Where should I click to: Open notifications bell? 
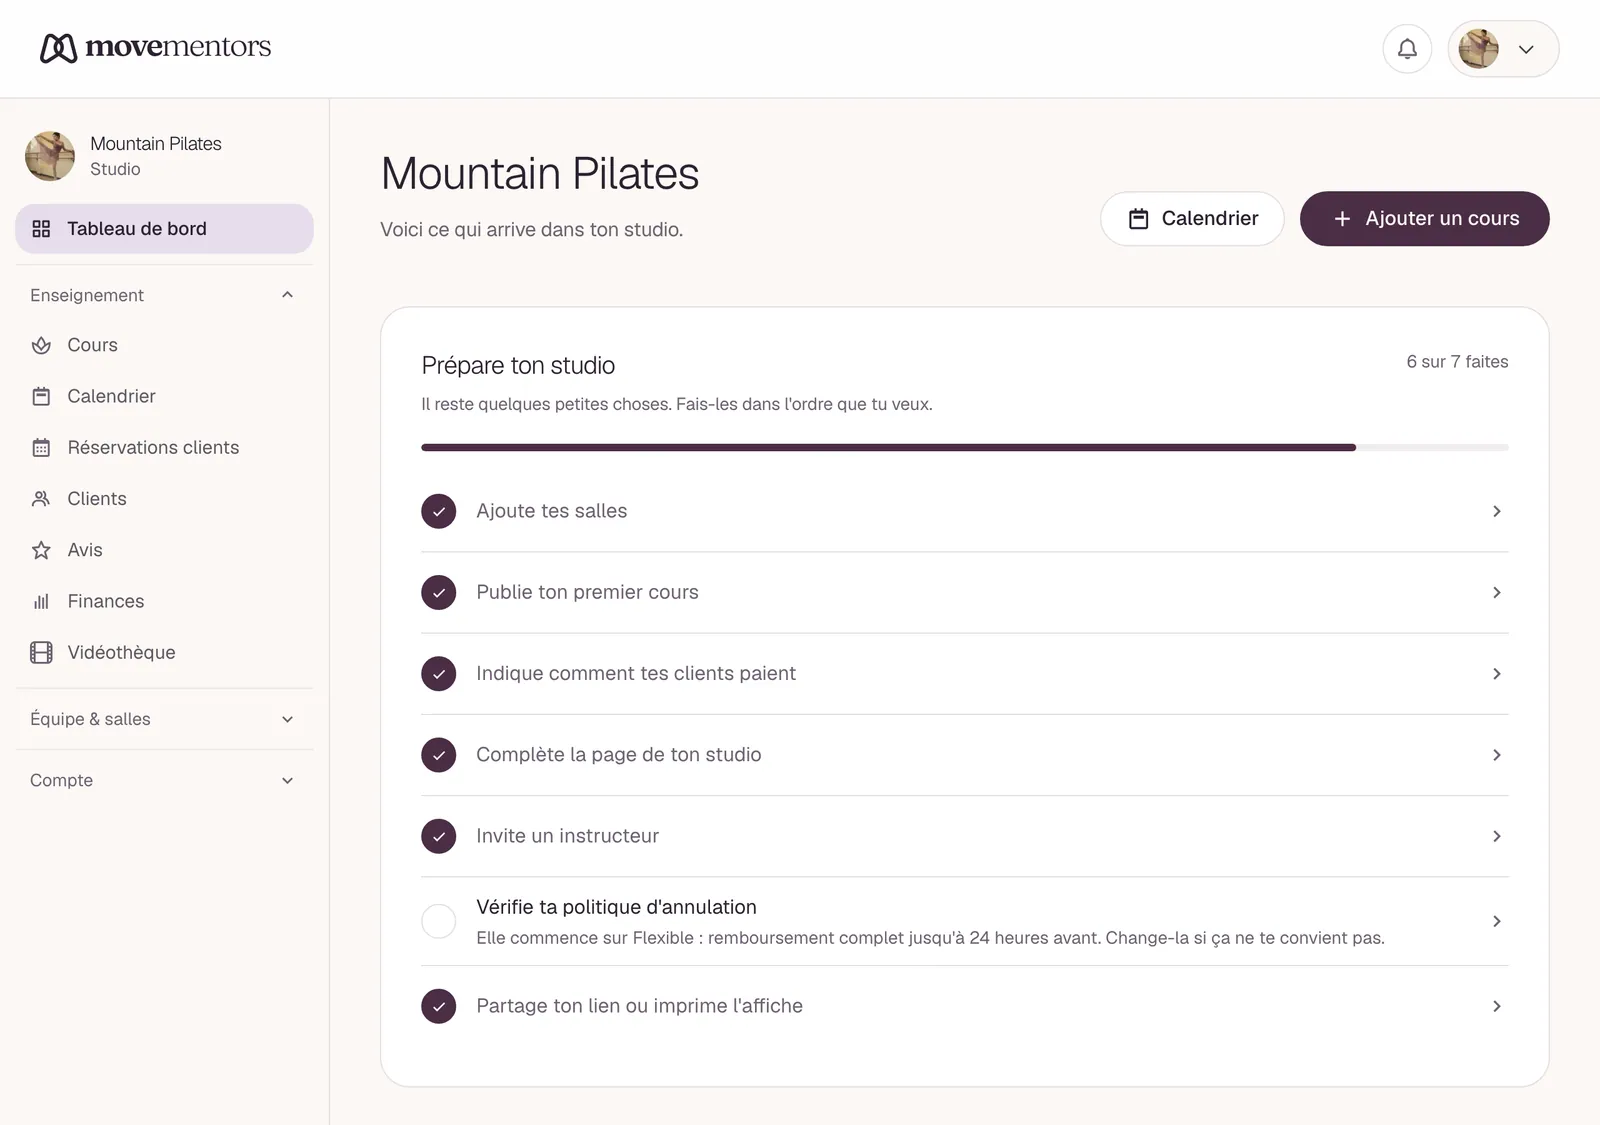click(x=1407, y=49)
